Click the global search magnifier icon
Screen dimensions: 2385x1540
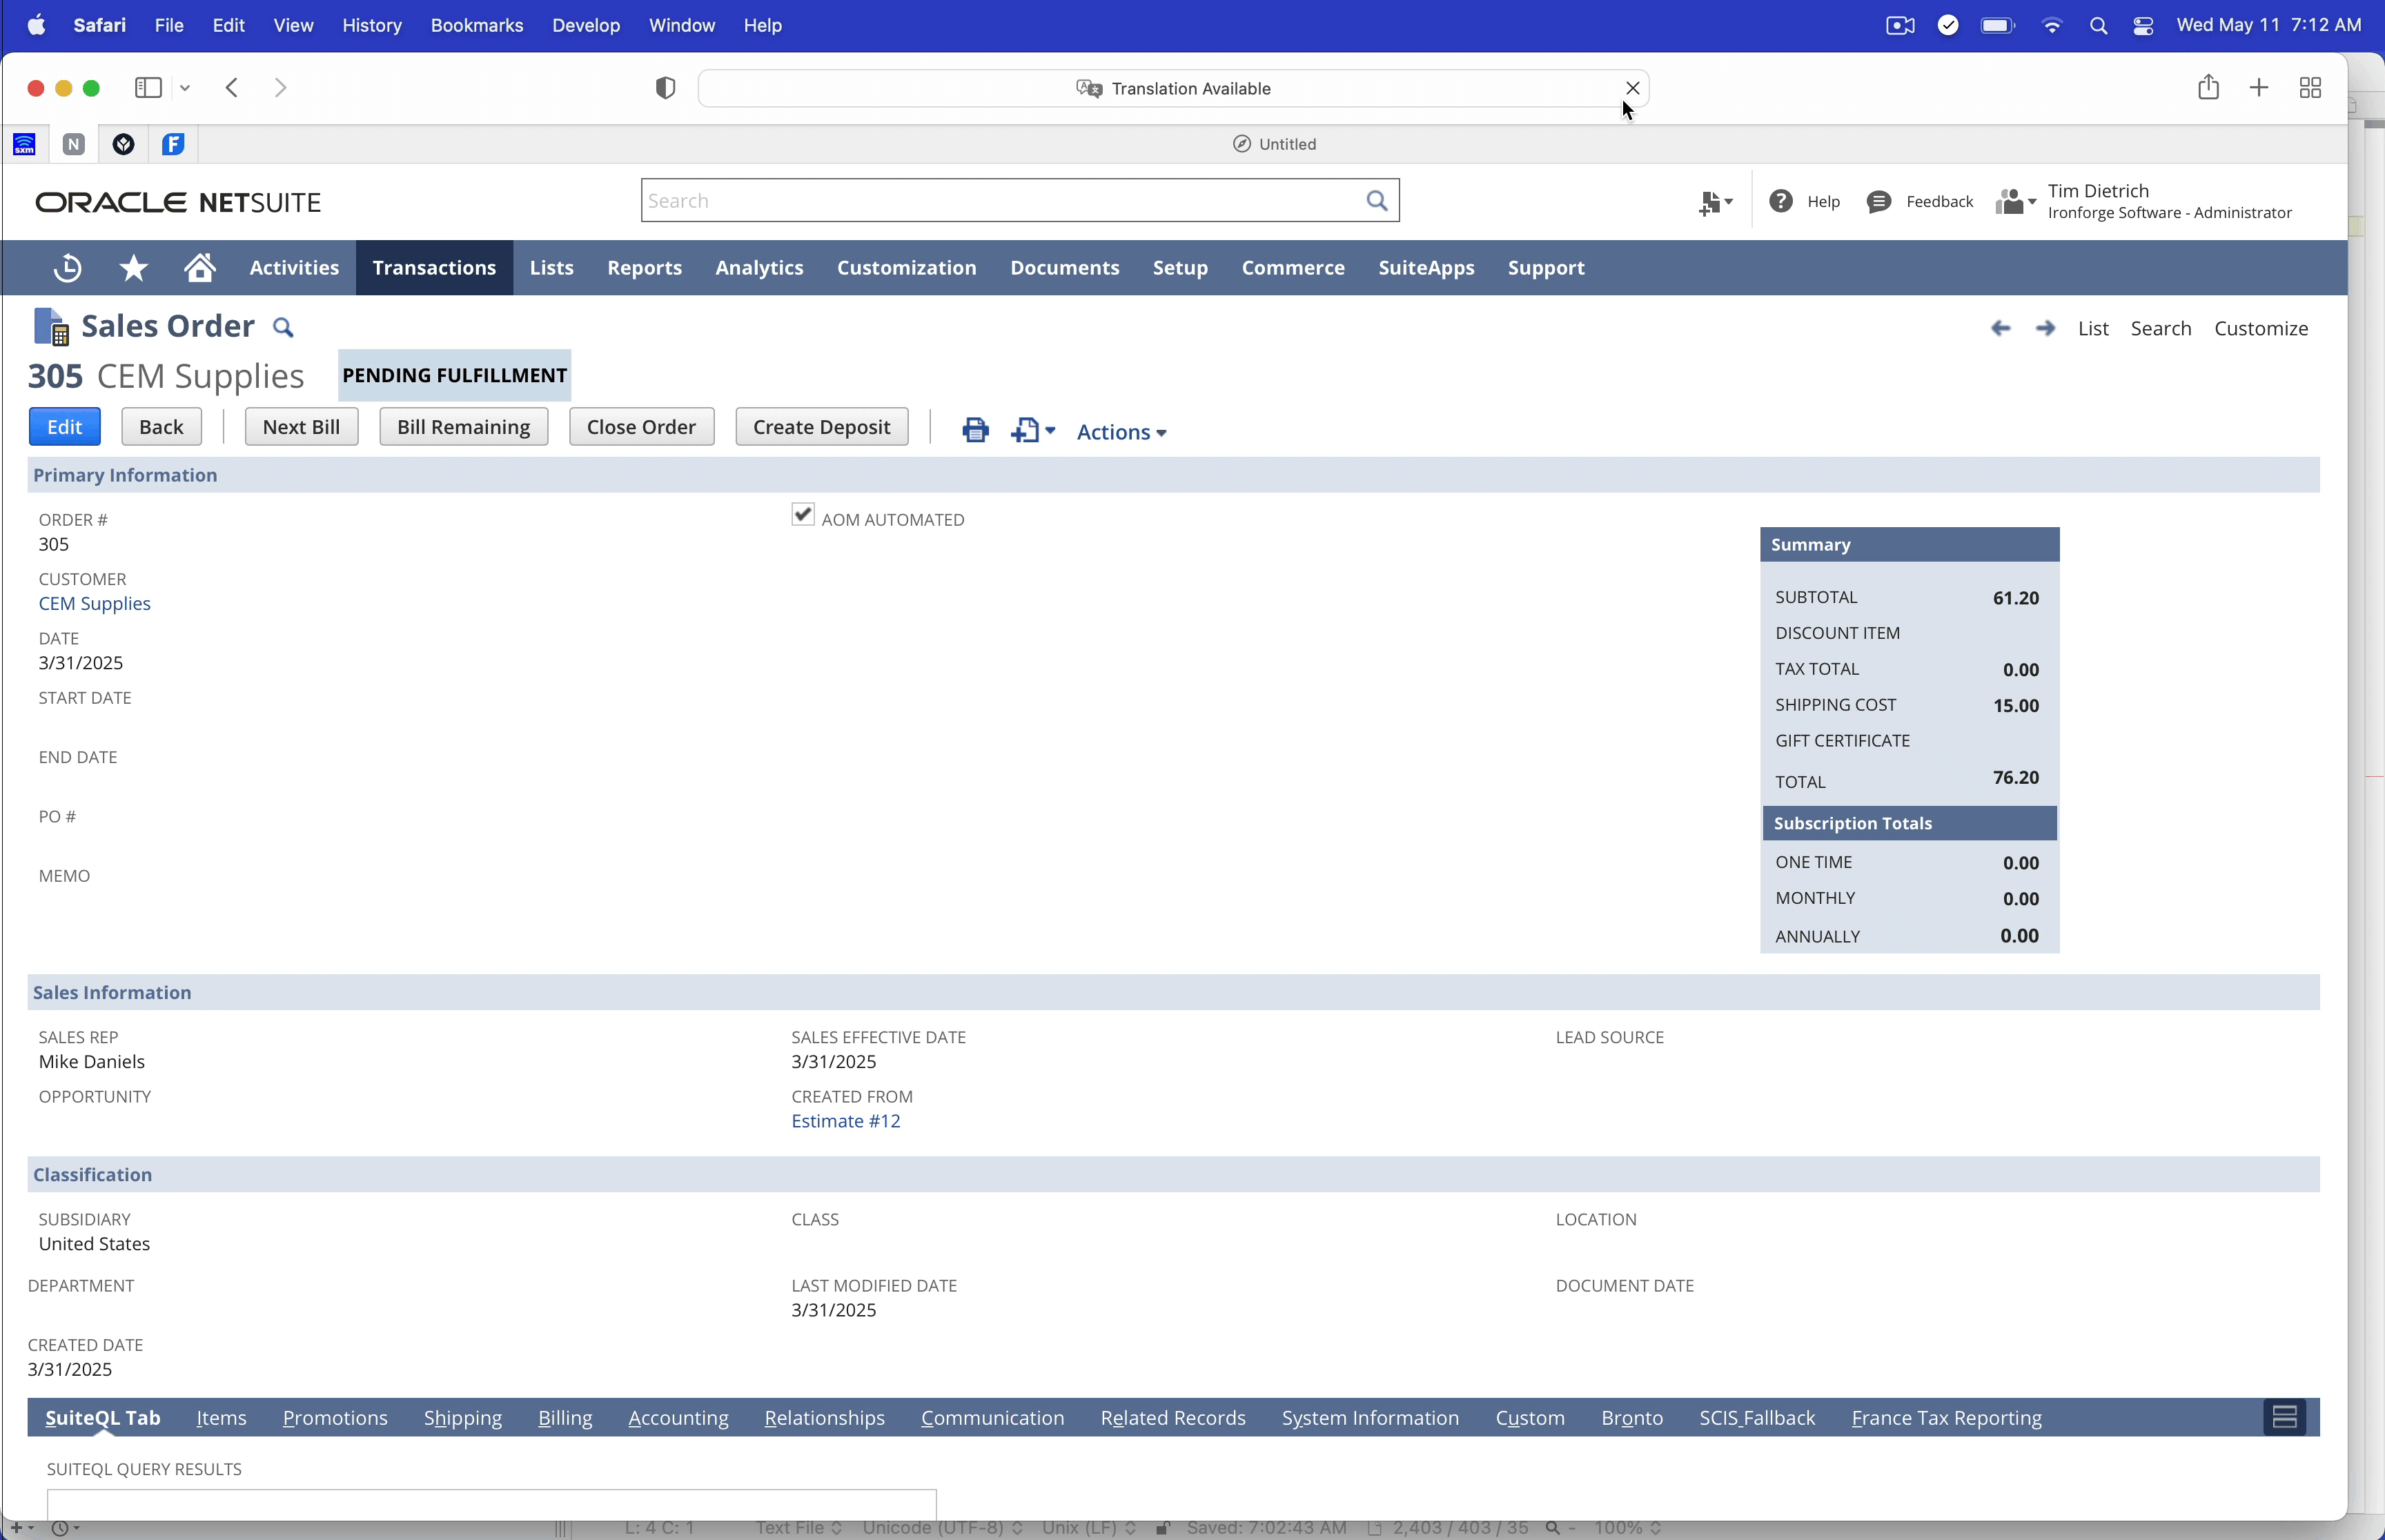tap(1377, 201)
